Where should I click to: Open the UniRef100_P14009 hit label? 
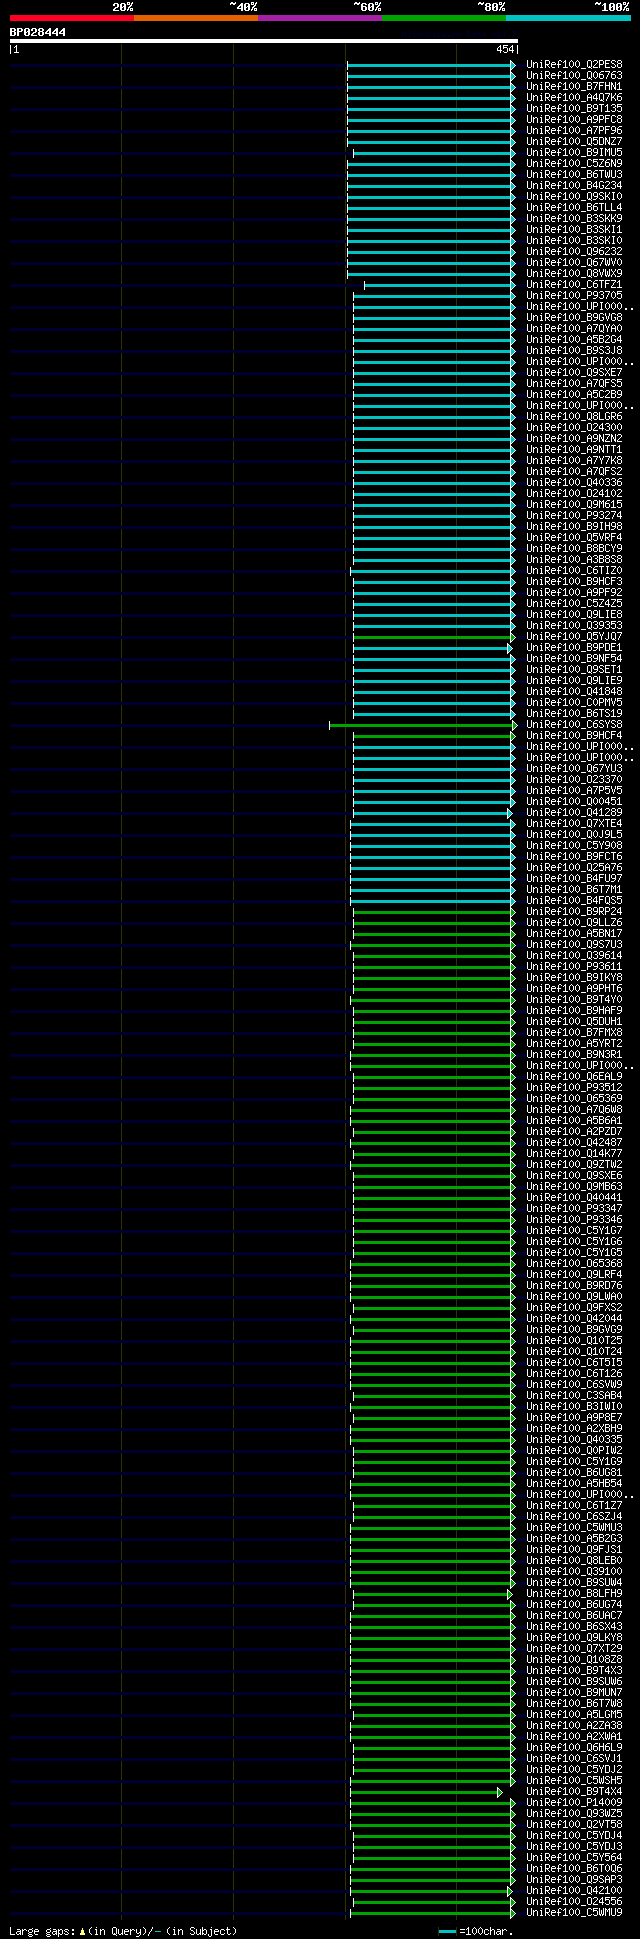tap(574, 1803)
